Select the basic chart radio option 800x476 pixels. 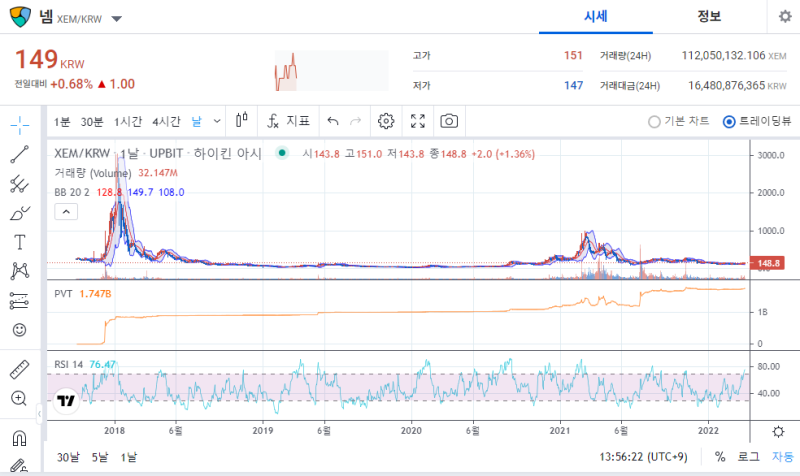point(654,121)
